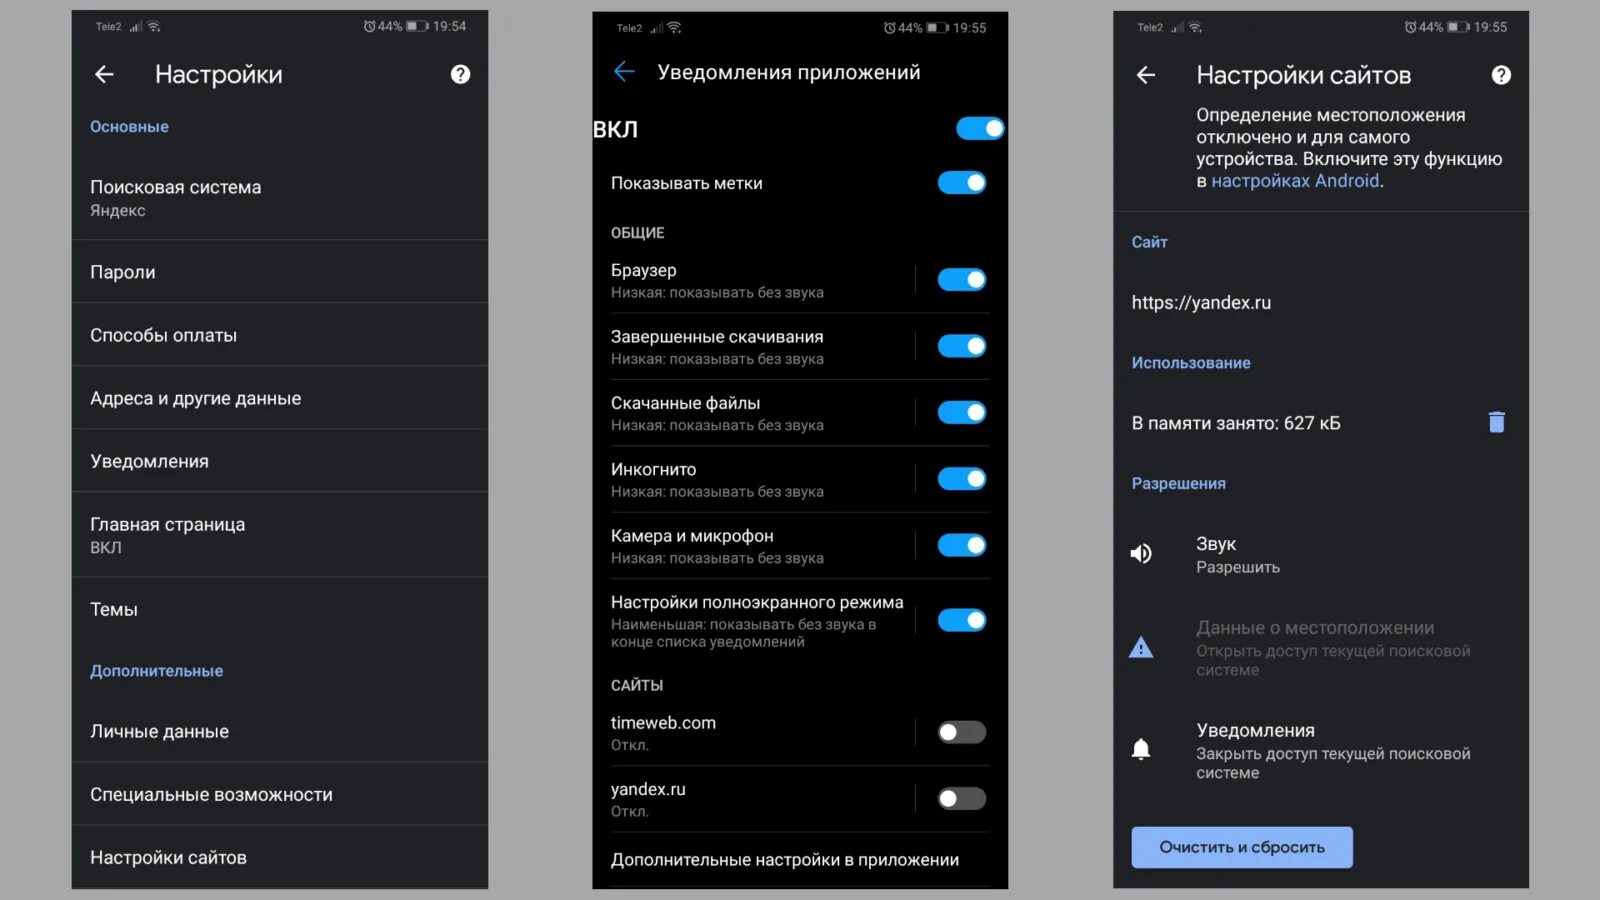The height and width of the screenshot is (900, 1600).
Task: Open help icon on Настройки screen
Action: point(460,74)
